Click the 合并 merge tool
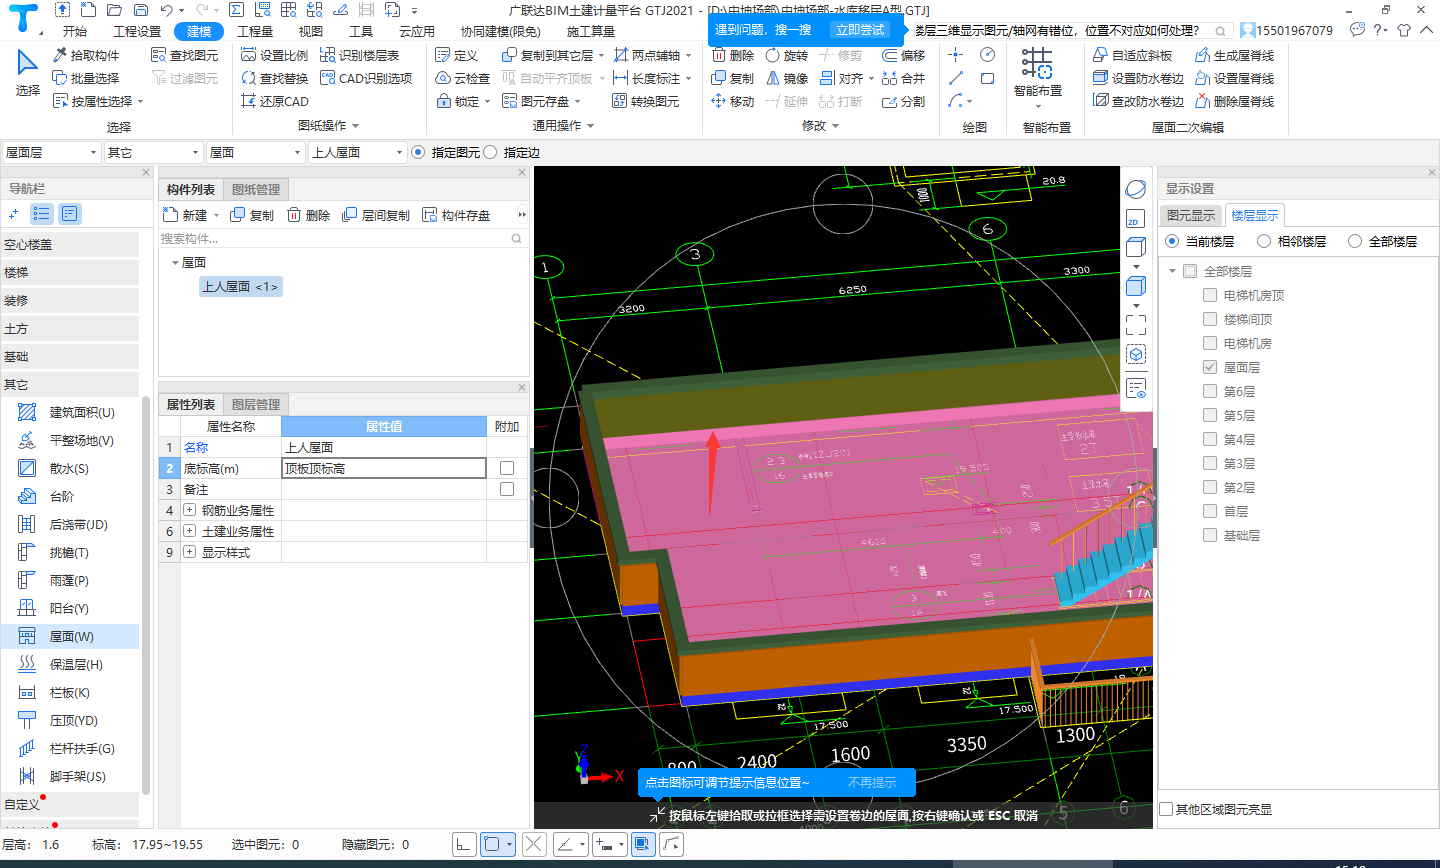Viewport: 1440px width, 868px height. tap(904, 78)
